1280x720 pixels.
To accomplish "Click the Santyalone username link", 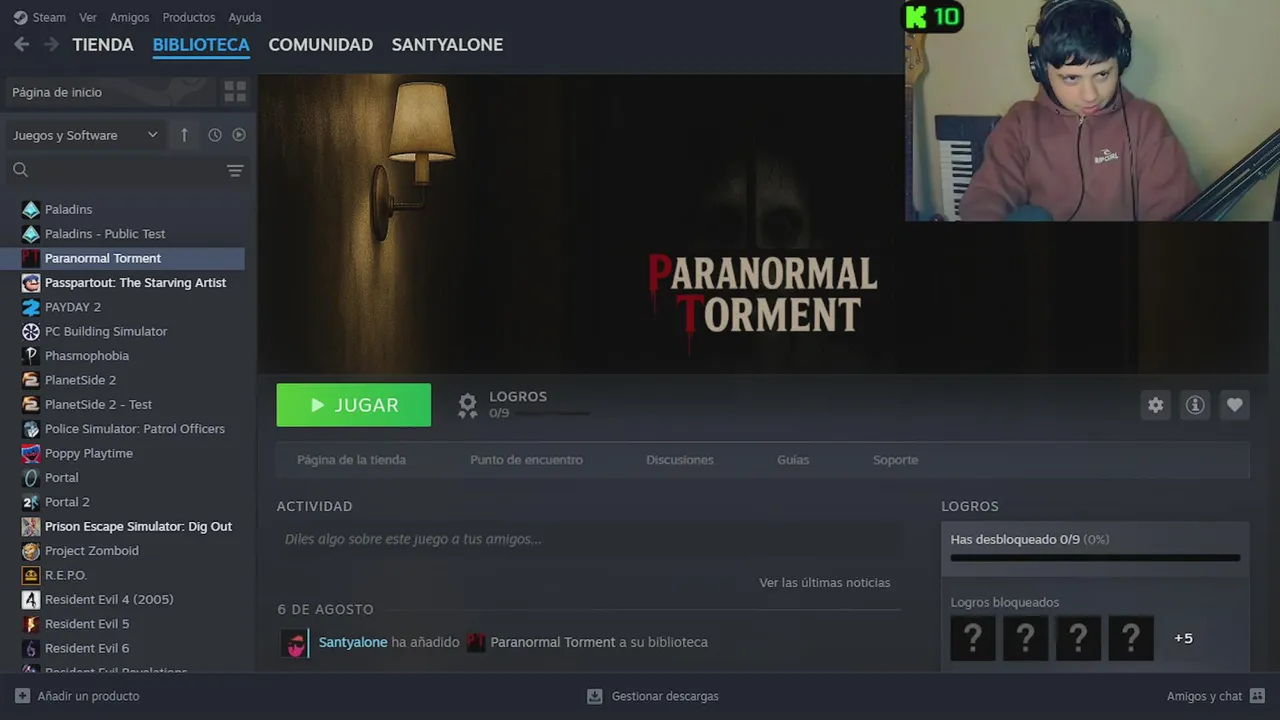I will pos(353,642).
